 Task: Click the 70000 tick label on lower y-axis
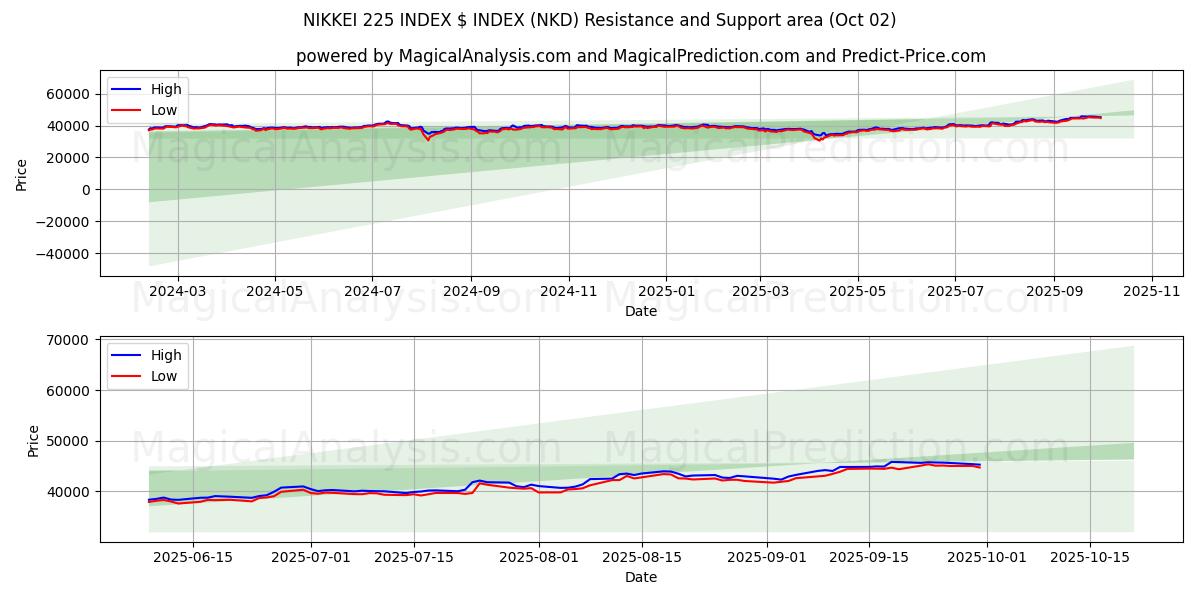coord(68,341)
